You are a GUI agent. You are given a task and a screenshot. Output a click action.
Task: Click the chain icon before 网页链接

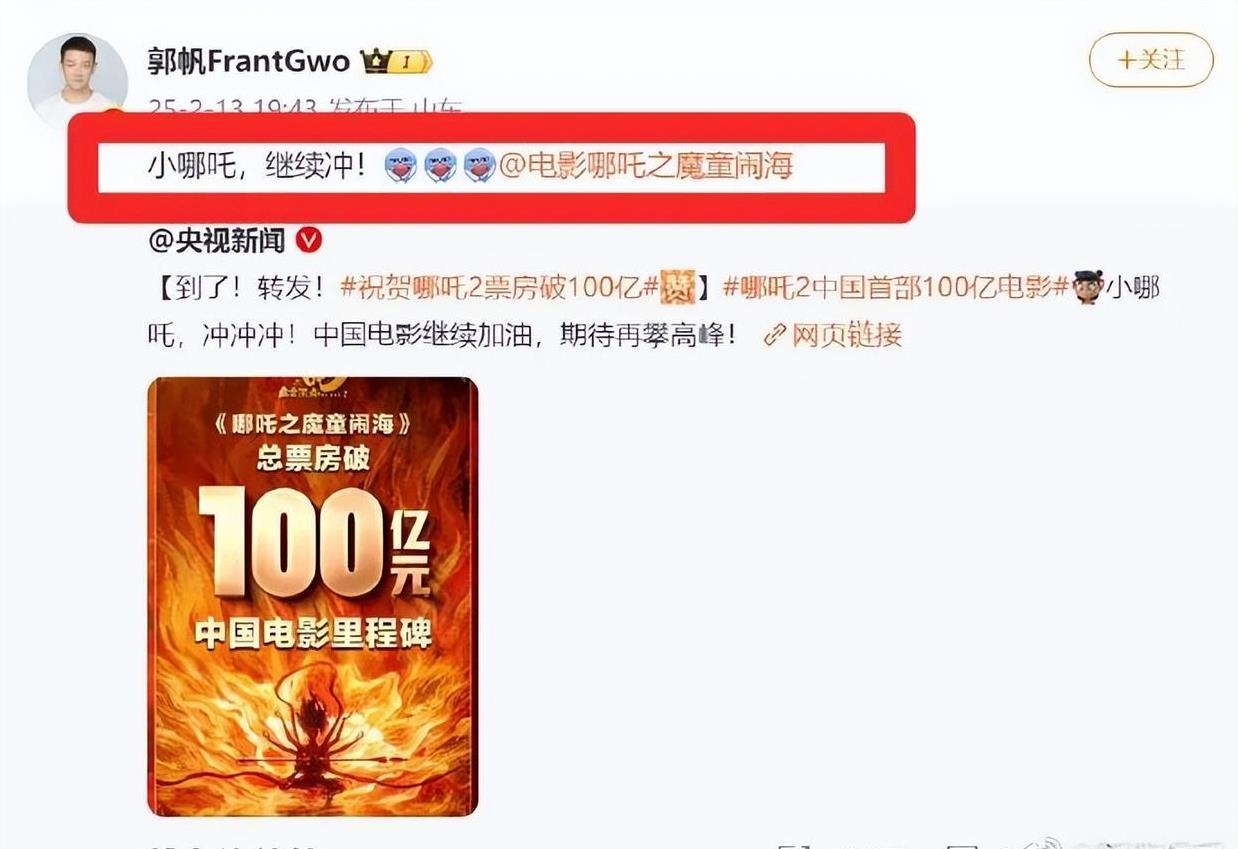click(x=775, y=335)
